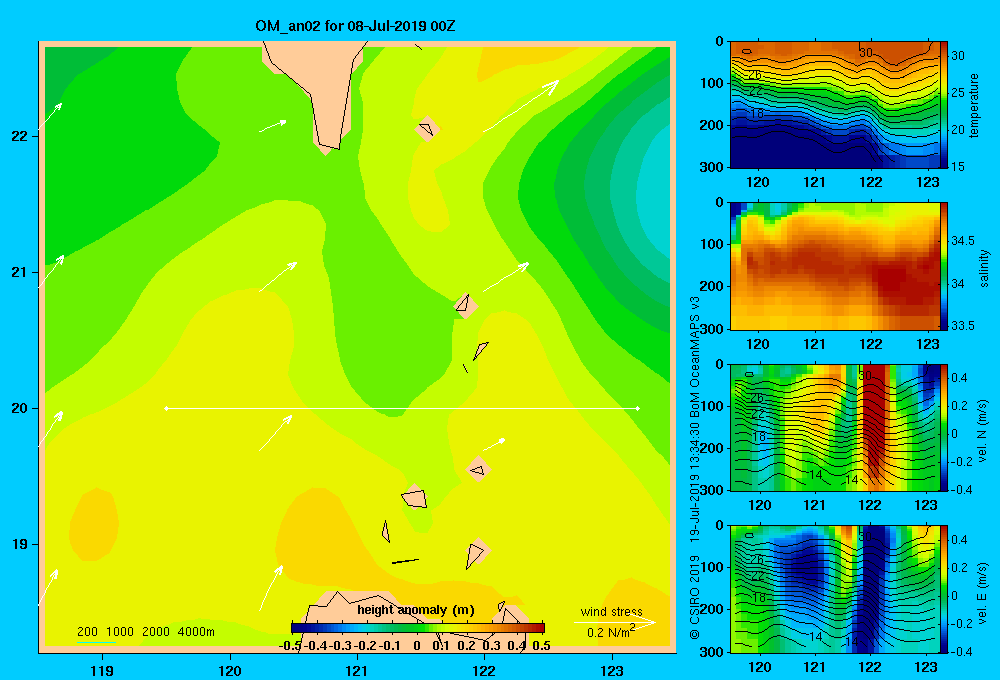This screenshot has height=680, width=1000.
Task: Click the "0.5" tick on height anomaly scale
Action: pyautogui.click(x=541, y=646)
